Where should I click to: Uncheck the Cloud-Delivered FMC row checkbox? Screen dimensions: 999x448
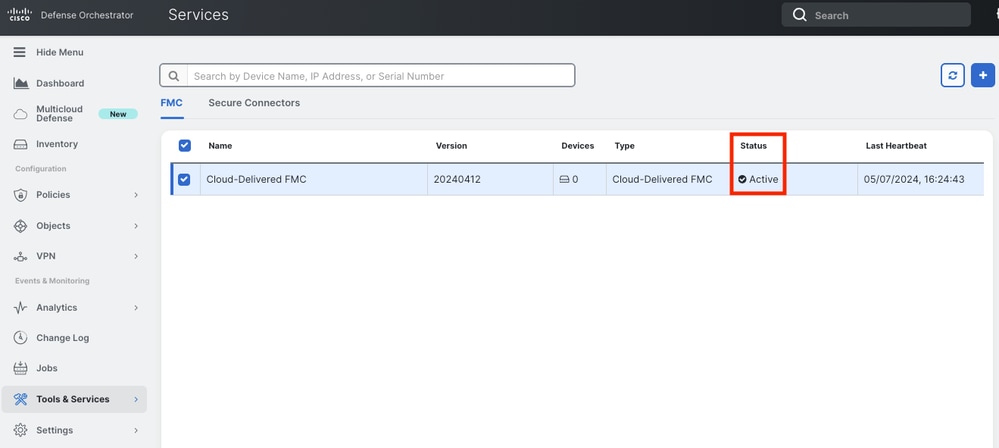pyautogui.click(x=184, y=180)
